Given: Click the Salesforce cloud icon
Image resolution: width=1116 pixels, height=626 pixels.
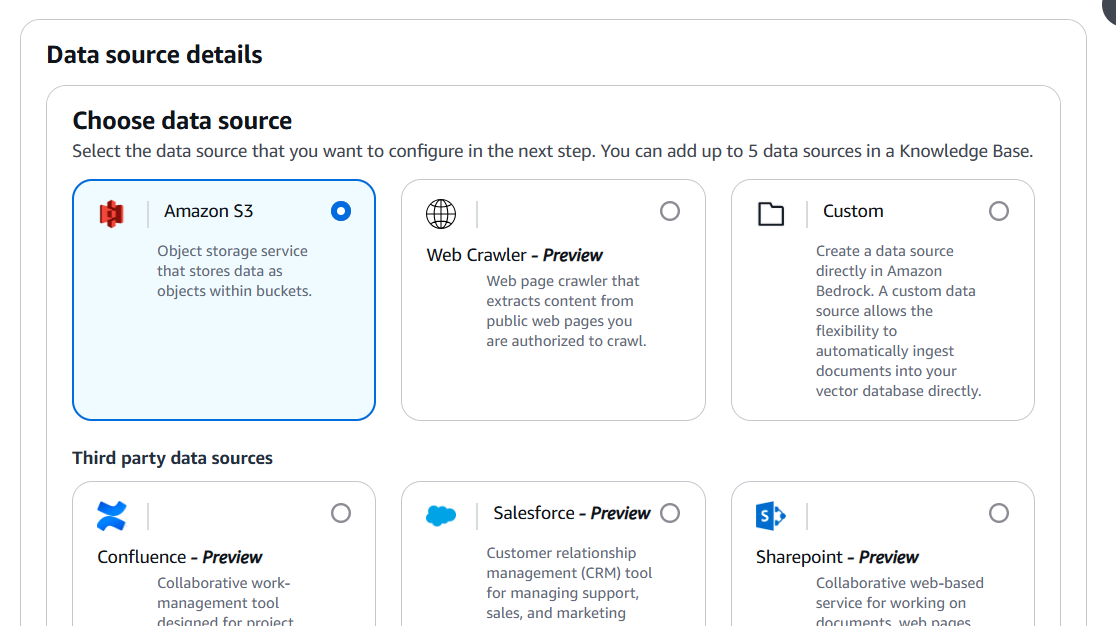Looking at the screenshot, I should [441, 516].
